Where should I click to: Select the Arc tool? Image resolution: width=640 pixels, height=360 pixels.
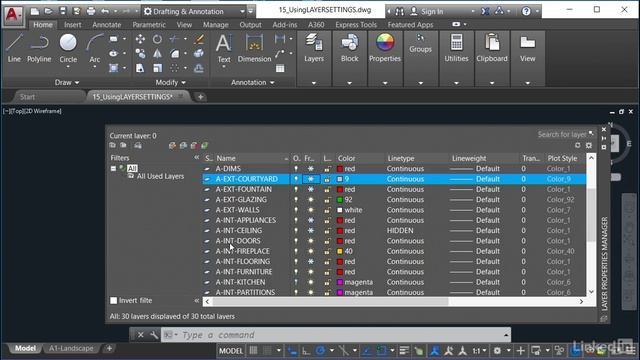coord(95,48)
